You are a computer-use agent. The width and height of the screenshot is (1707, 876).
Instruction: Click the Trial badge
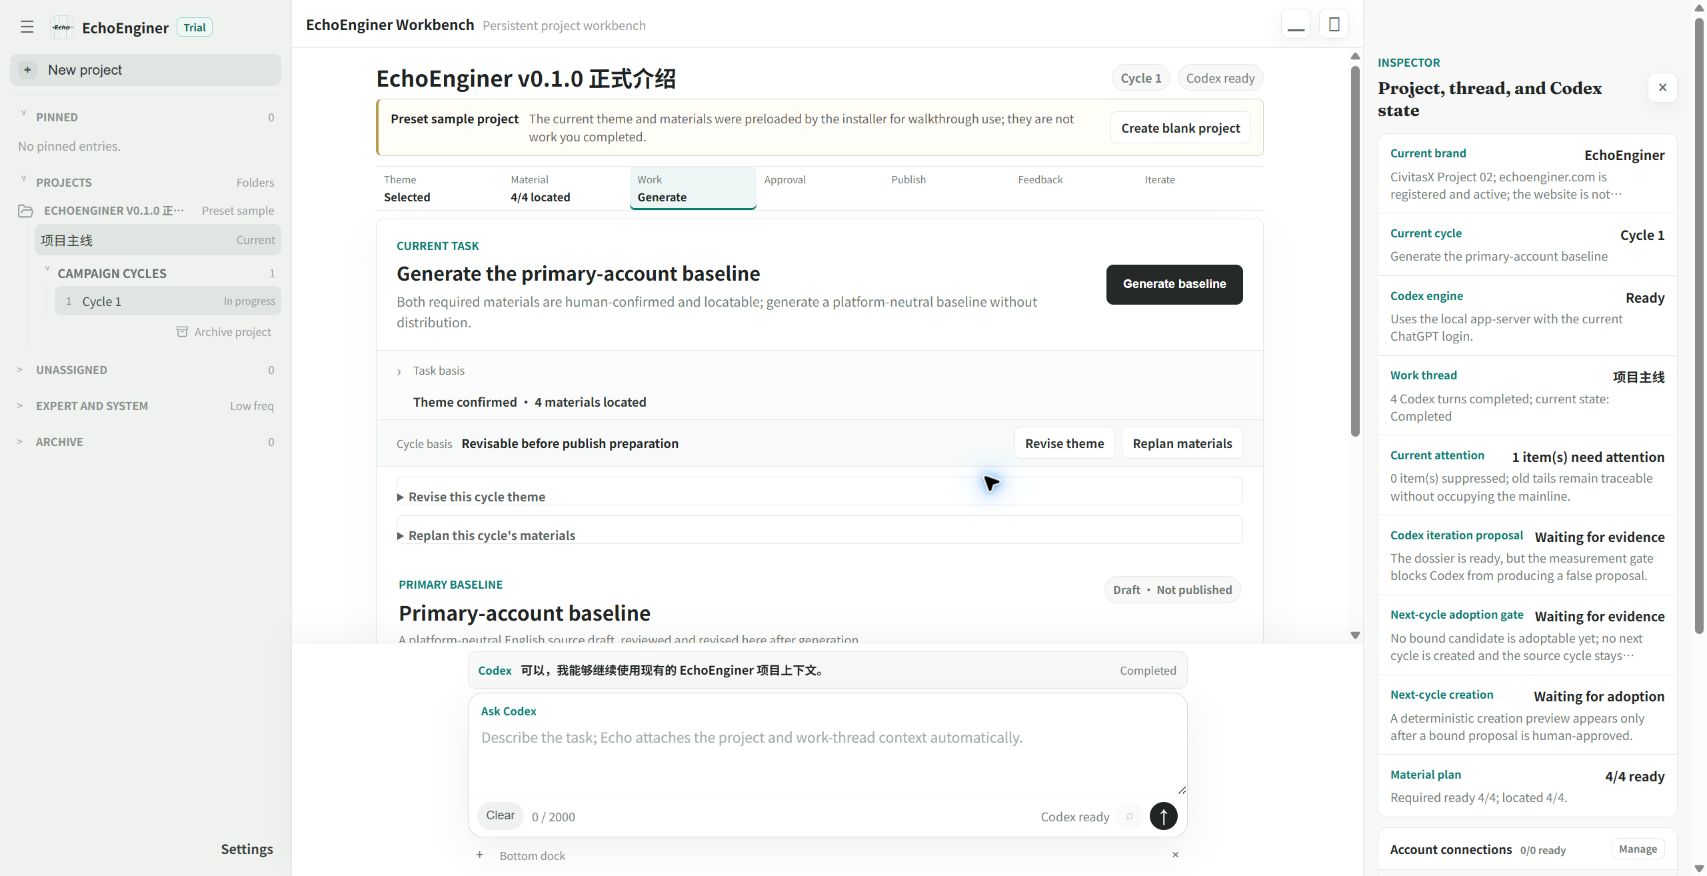tap(195, 27)
